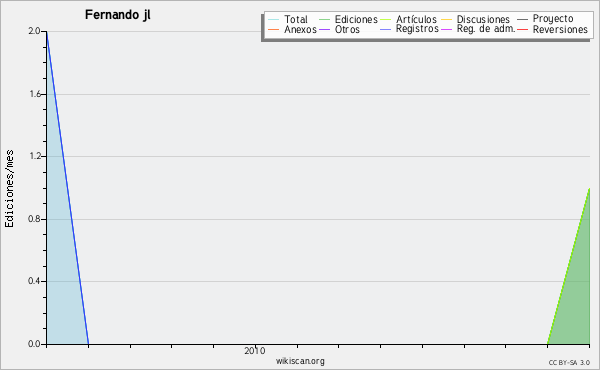Click the y-axis value '0.4'
Image resolution: width=600 pixels, height=370 pixels.
[x=34, y=281]
